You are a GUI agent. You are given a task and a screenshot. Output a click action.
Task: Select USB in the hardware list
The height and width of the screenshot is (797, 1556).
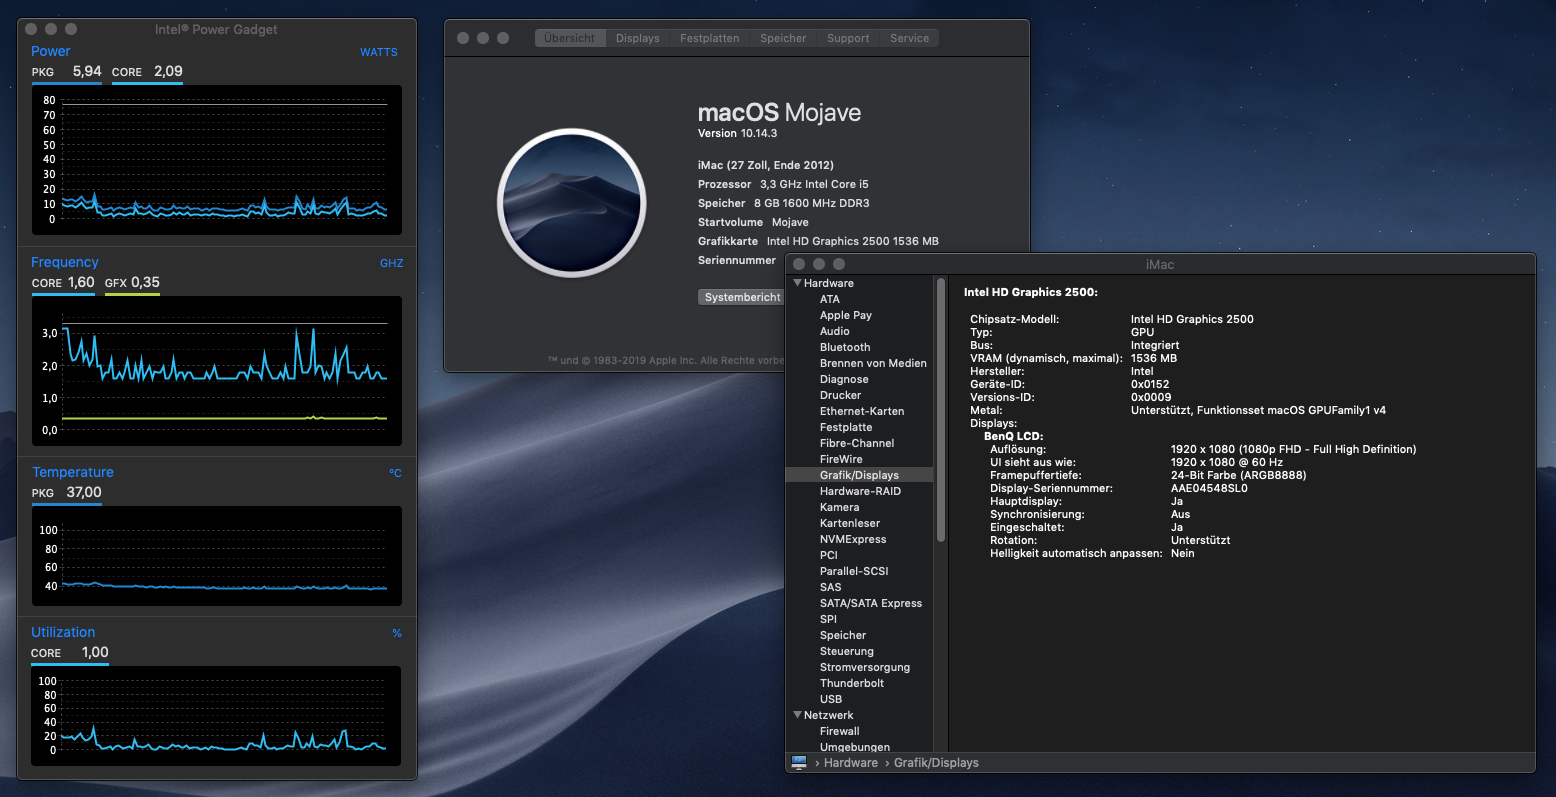coord(831,699)
